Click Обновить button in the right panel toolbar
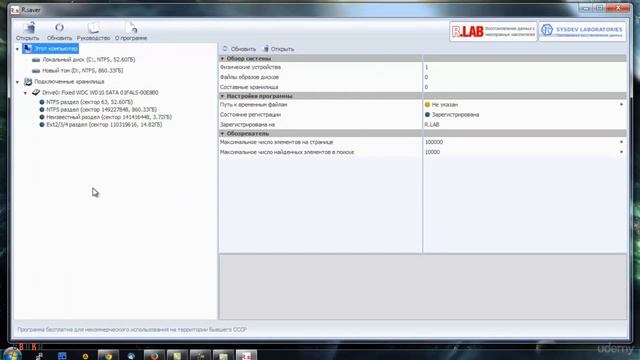The image size is (640, 360). point(239,49)
